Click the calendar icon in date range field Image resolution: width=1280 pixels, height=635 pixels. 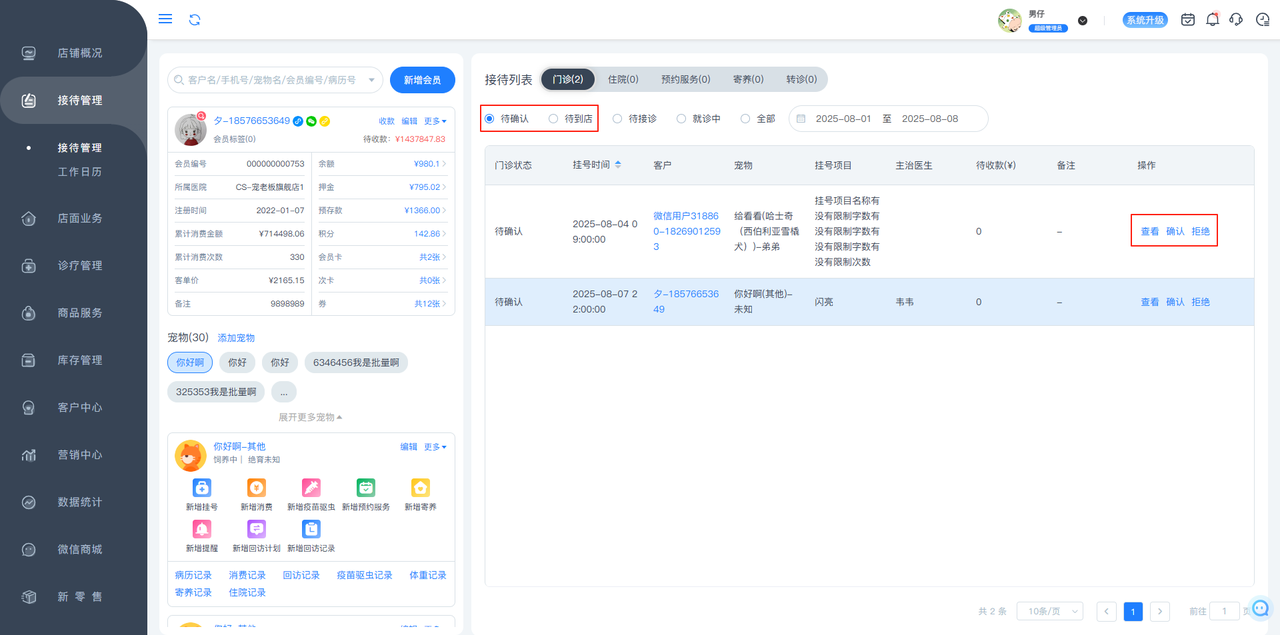pos(801,119)
